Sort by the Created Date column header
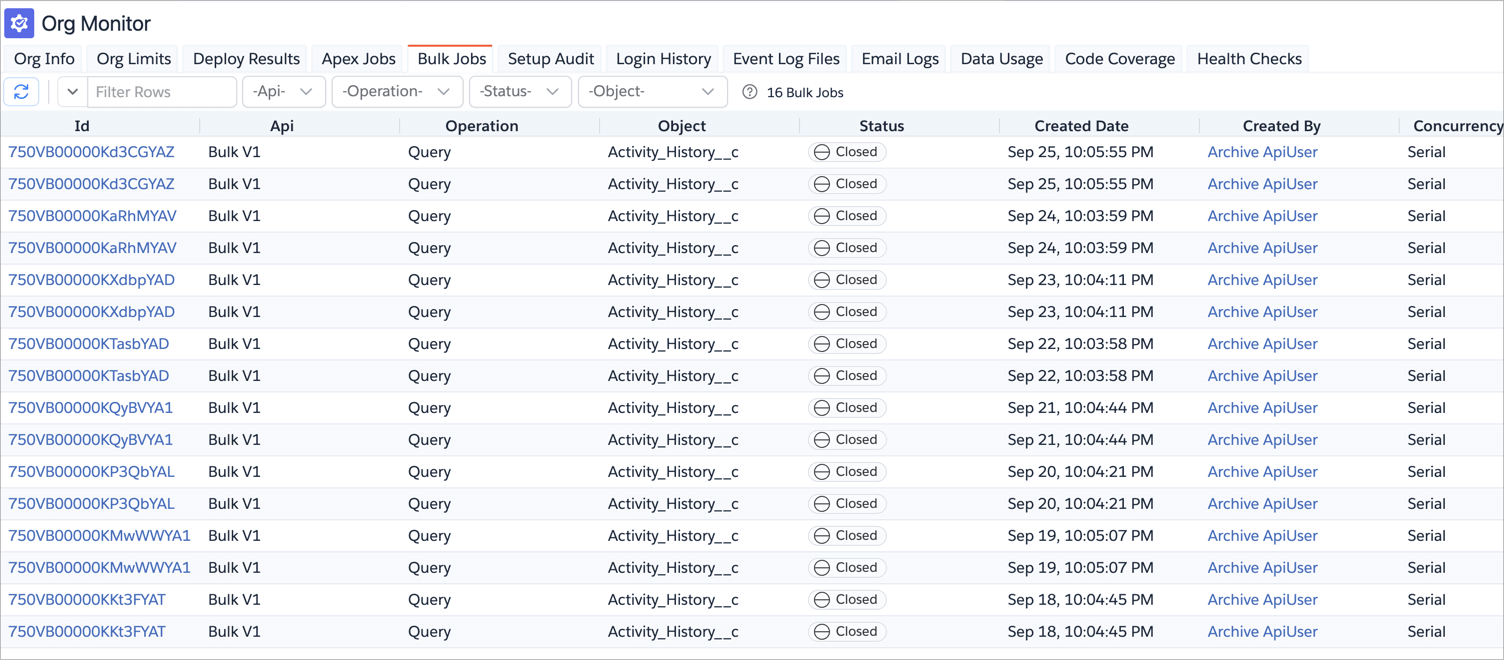This screenshot has height=660, width=1504. (1081, 126)
